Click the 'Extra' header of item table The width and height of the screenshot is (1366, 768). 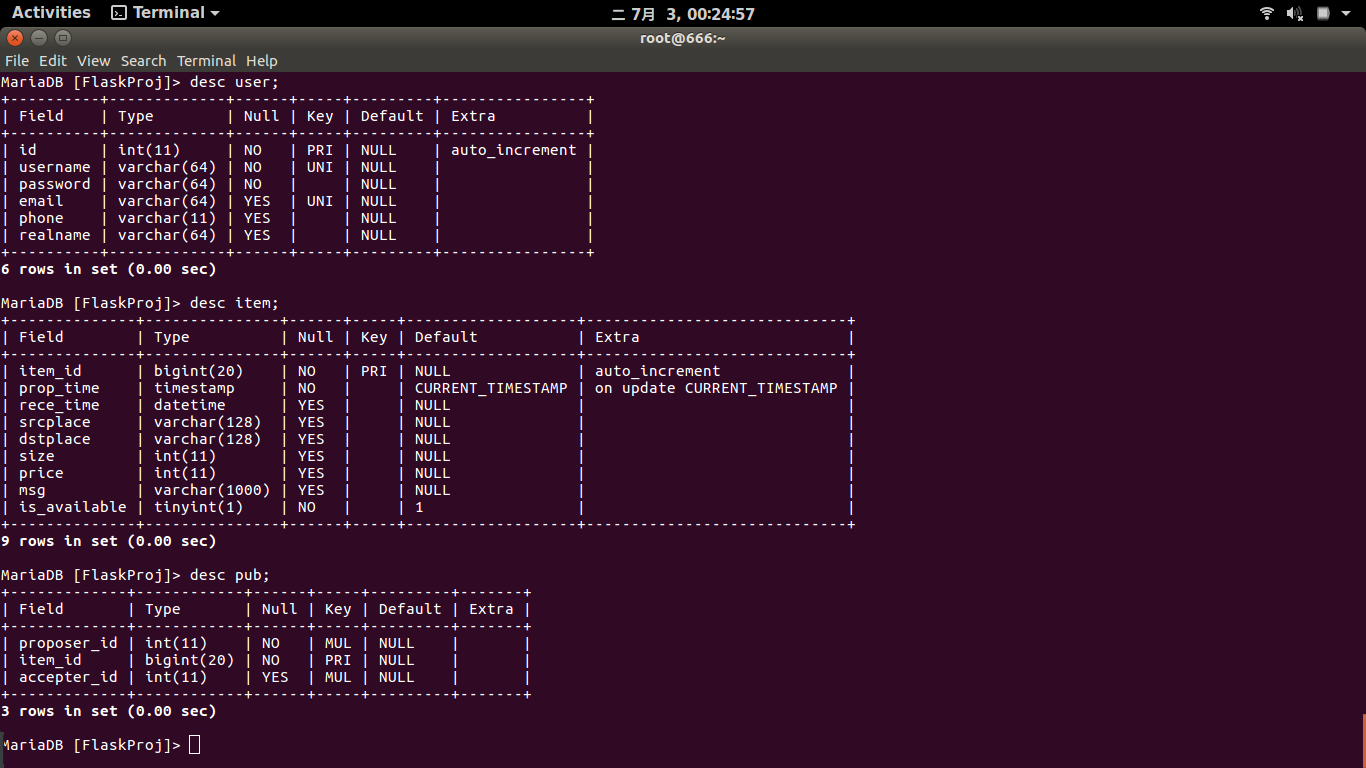pos(617,337)
